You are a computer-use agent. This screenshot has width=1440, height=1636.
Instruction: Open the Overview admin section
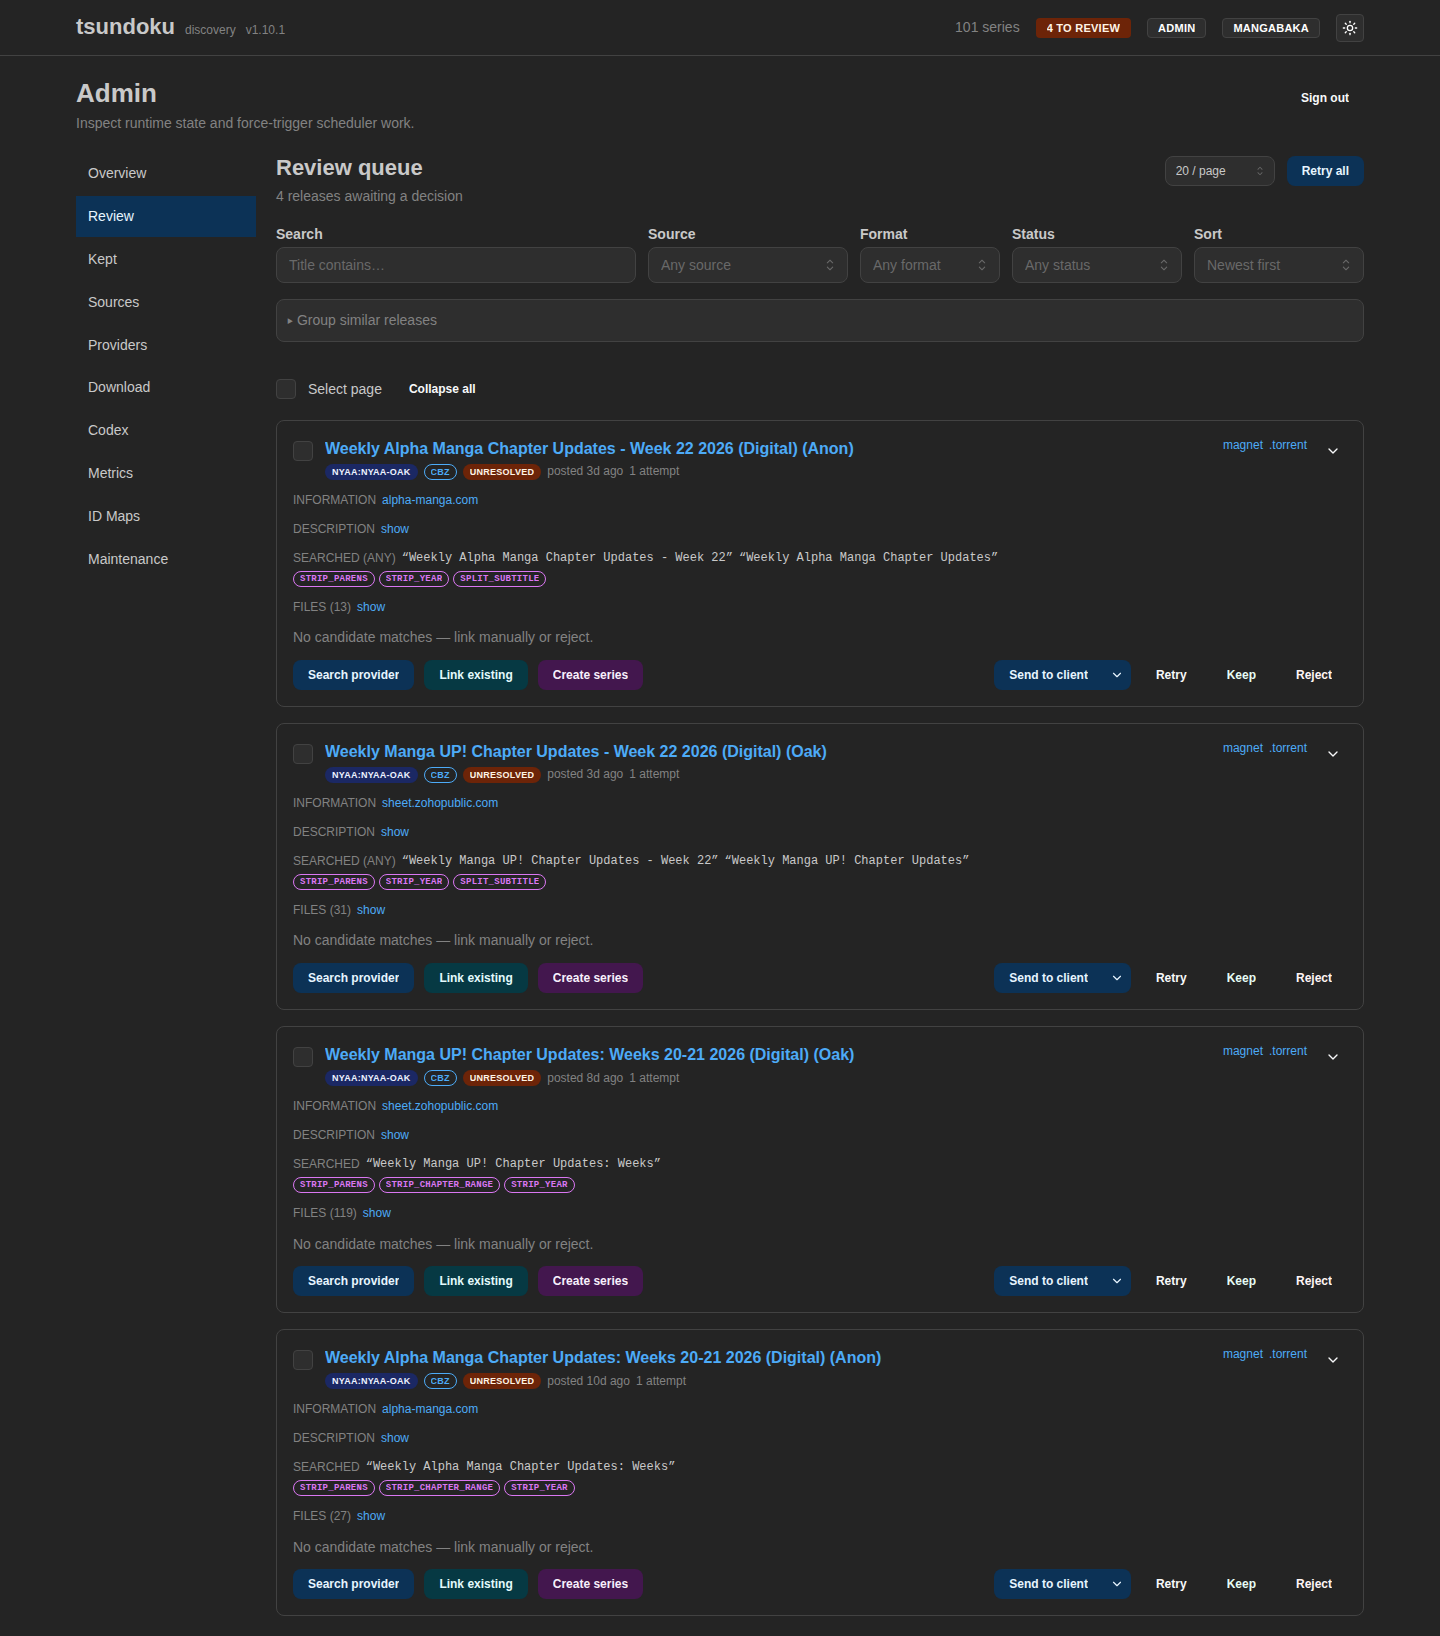166,173
